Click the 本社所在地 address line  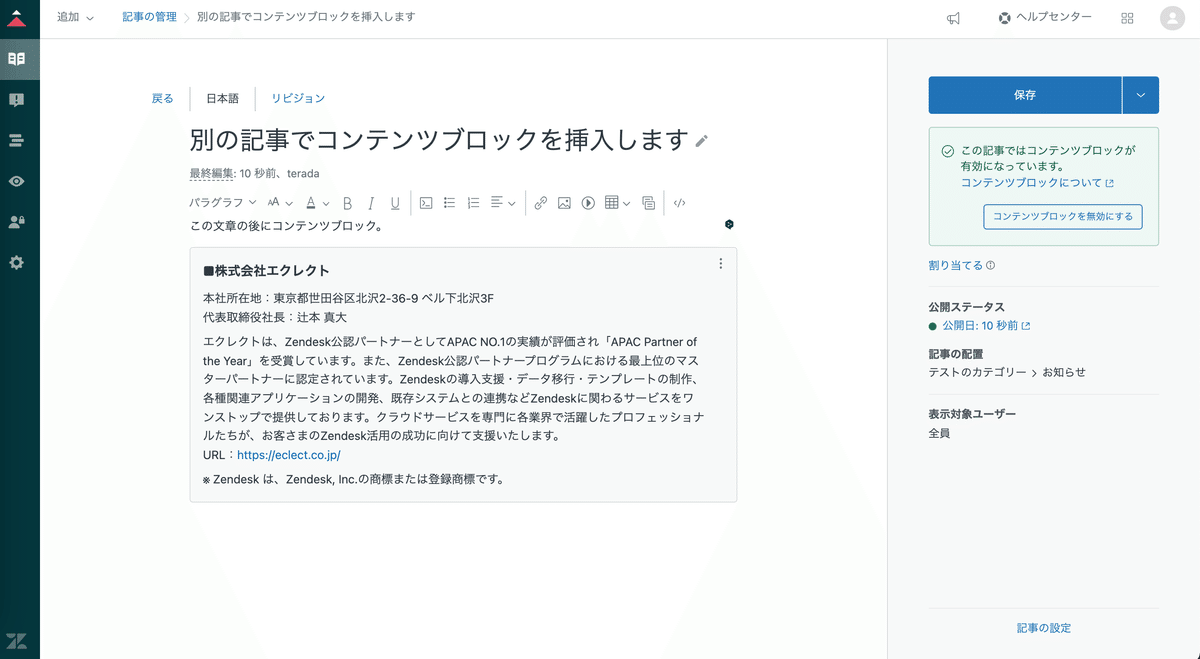tap(348, 298)
